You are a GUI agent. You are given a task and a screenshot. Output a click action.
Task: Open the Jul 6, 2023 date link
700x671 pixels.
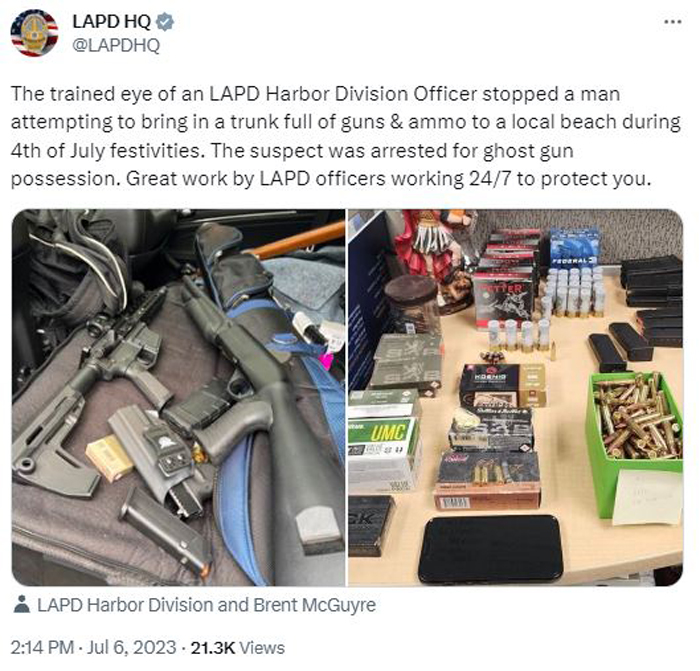pos(132,648)
